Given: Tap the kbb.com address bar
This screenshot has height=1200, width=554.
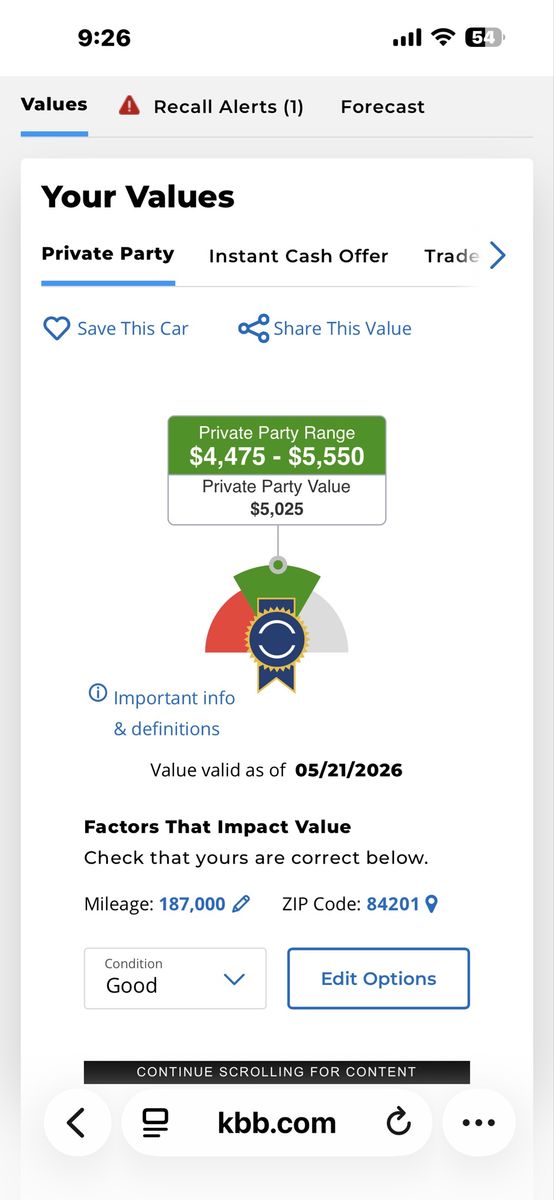Looking at the screenshot, I should point(277,1123).
